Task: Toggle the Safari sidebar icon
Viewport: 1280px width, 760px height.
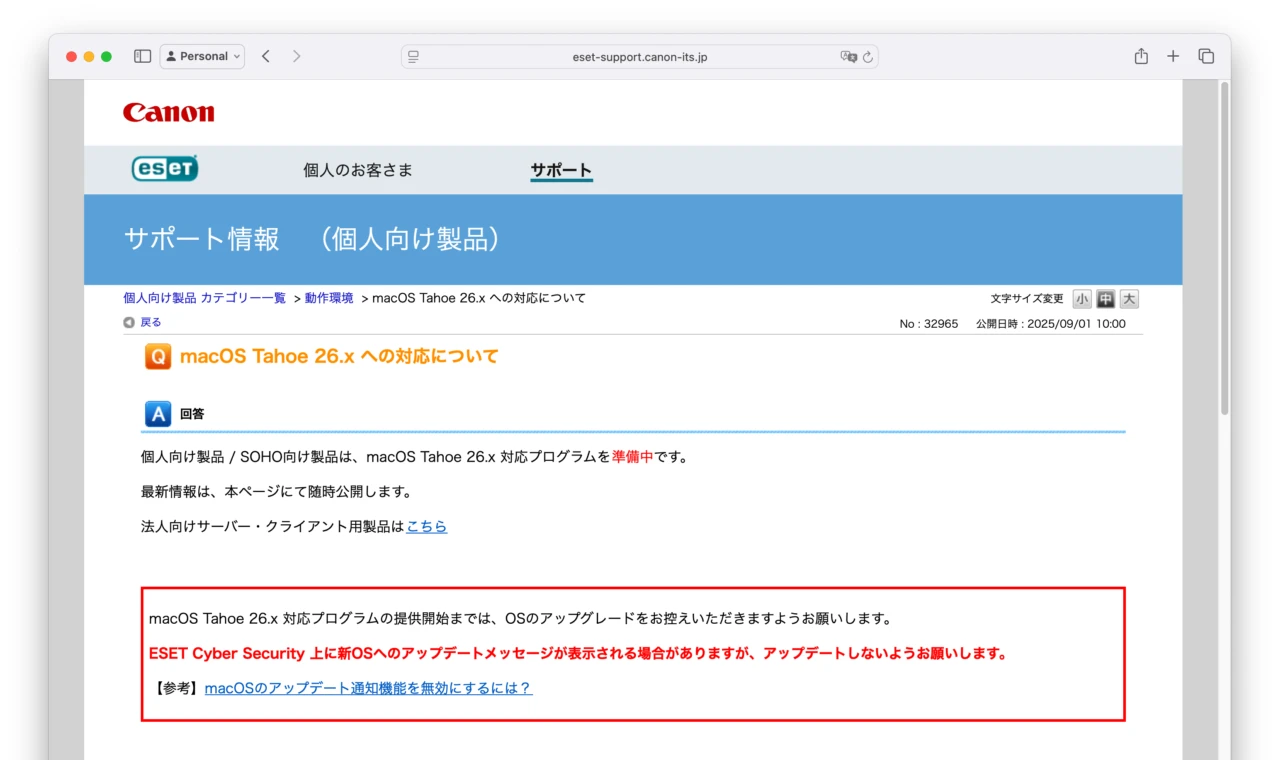Action: (x=142, y=56)
